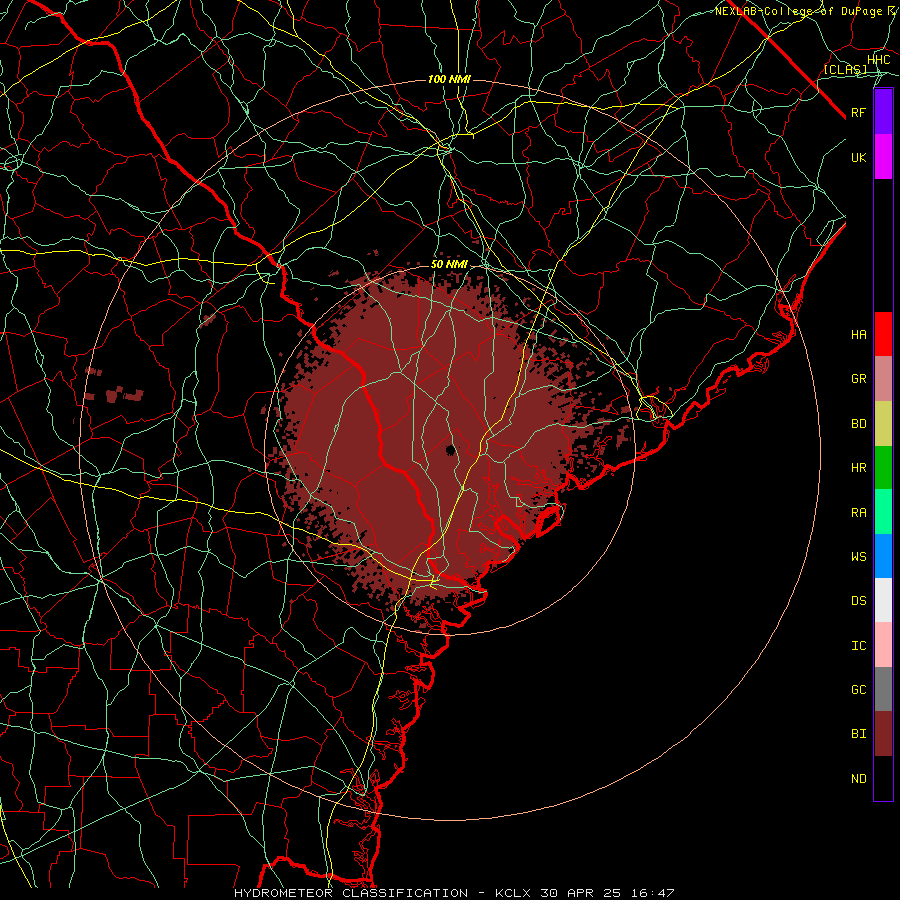Click the HA red legend swatch
900x900 pixels.
(883, 334)
